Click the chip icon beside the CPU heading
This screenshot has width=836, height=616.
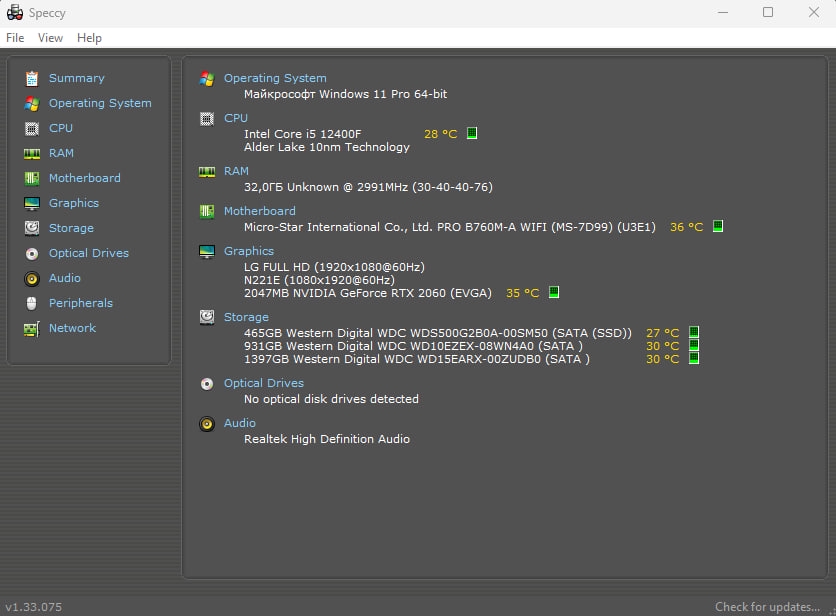tap(207, 118)
